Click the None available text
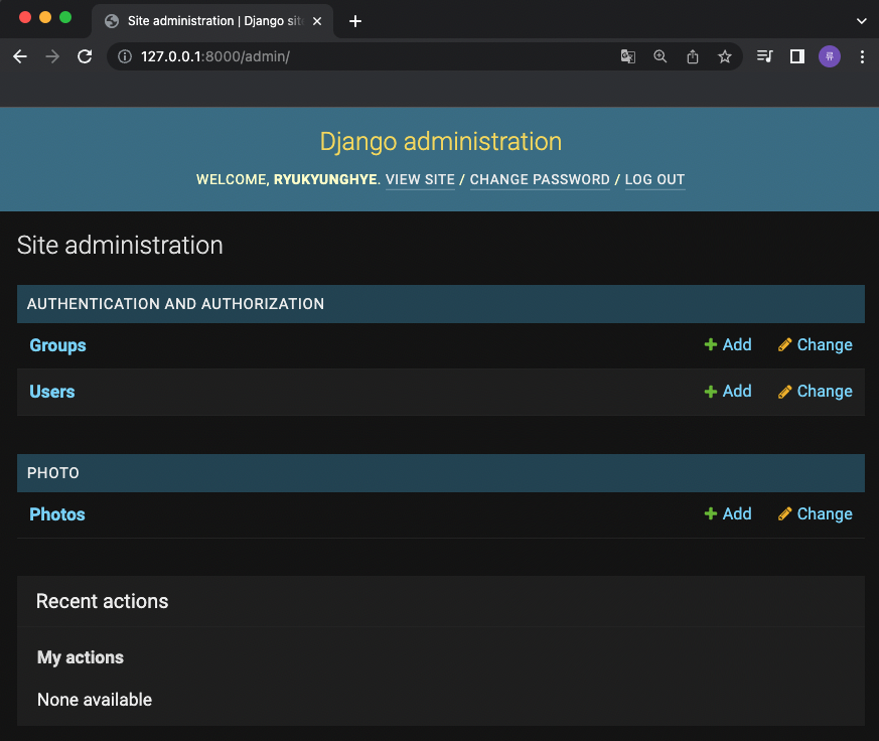This screenshot has height=741, width=879. point(94,700)
